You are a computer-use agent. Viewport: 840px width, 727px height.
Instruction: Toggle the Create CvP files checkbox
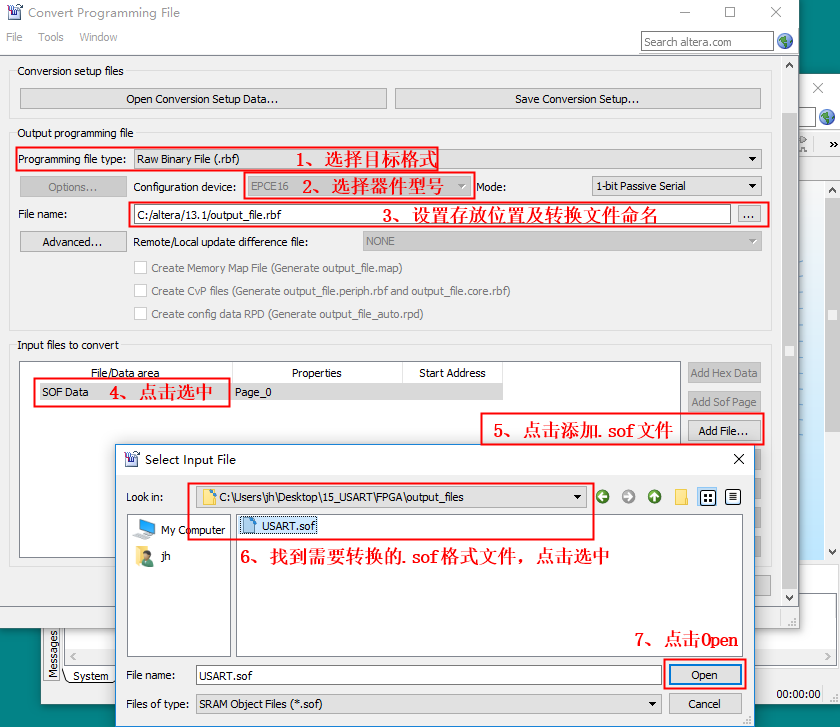140,291
